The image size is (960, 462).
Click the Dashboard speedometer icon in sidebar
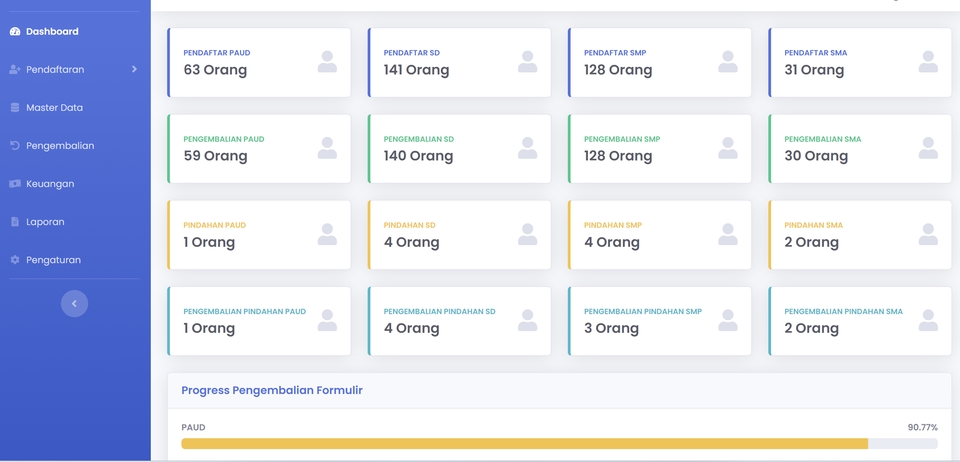[15, 32]
